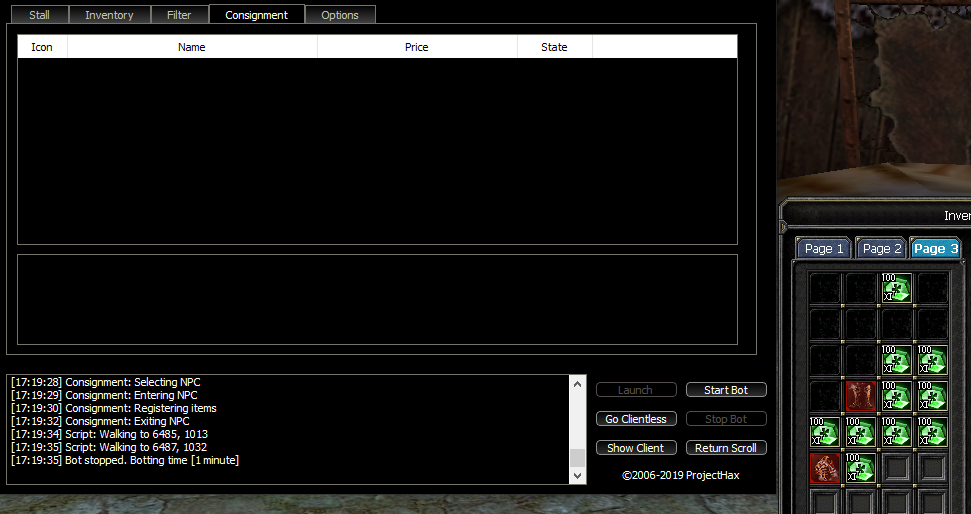Go to the Options tab

coord(340,15)
